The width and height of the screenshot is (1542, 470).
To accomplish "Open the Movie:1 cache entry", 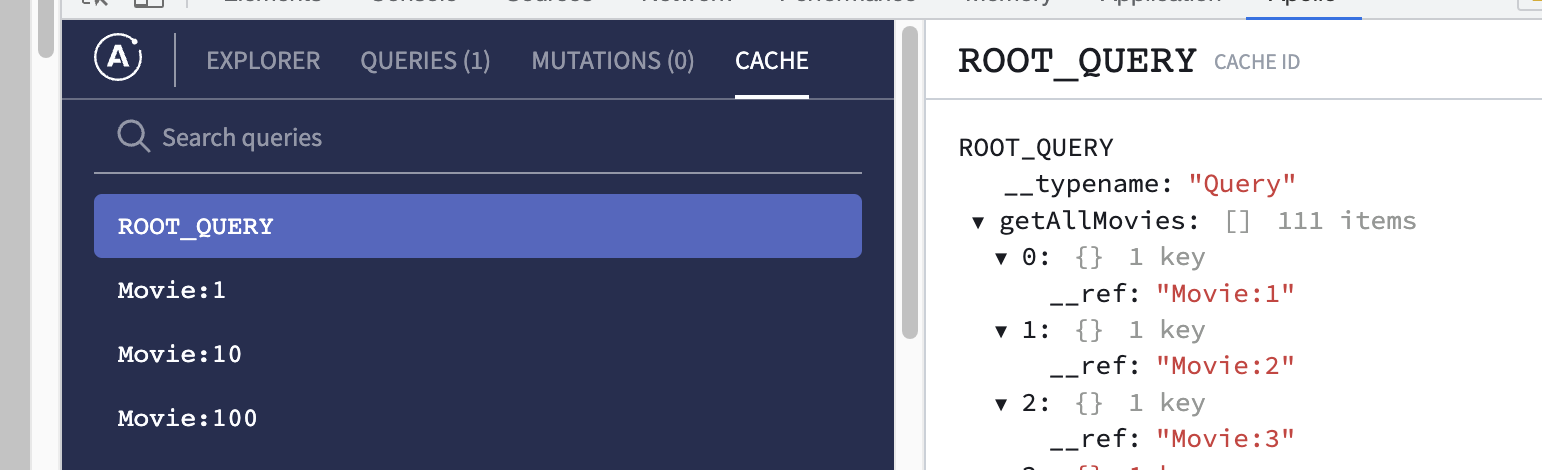I will click(478, 291).
